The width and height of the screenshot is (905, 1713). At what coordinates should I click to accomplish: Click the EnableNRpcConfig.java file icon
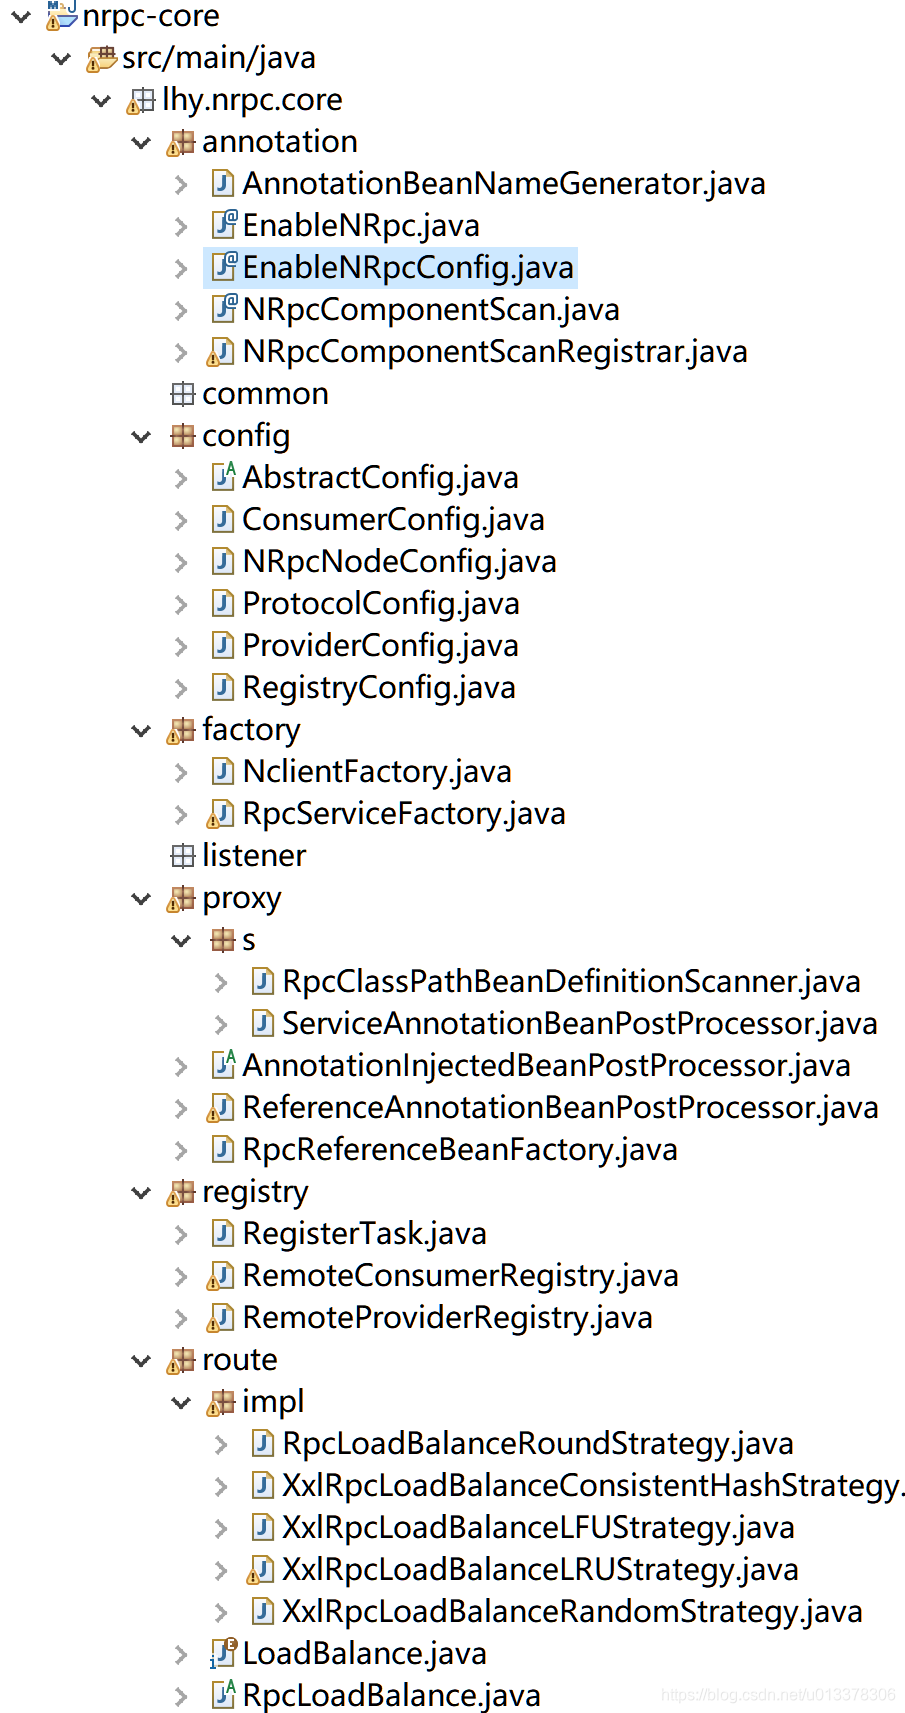coord(223,268)
